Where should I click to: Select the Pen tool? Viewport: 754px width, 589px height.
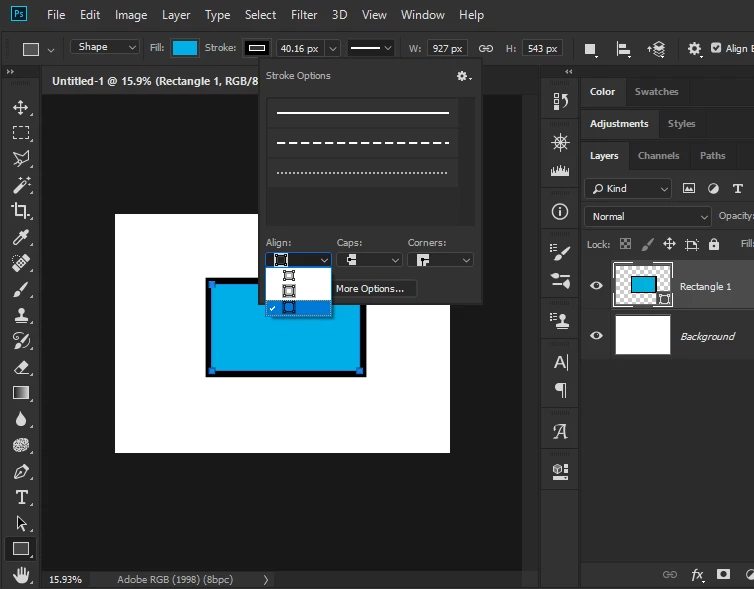[x=21, y=471]
